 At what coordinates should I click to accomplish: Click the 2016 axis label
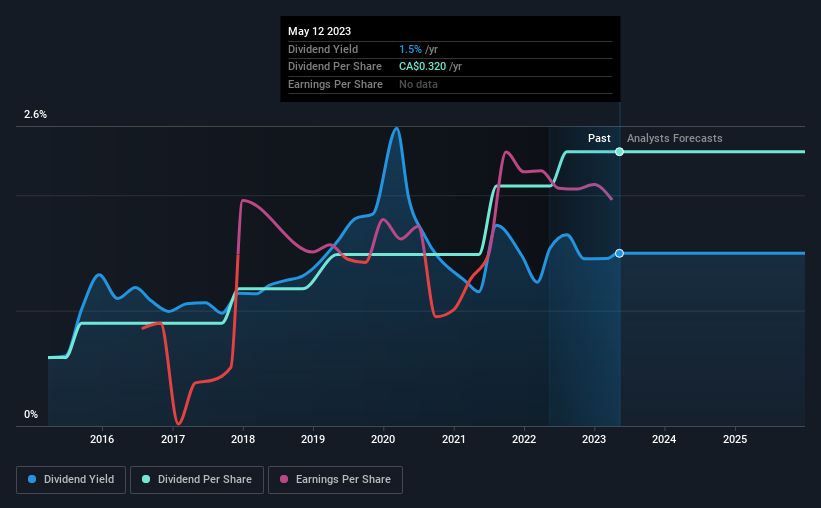click(x=102, y=439)
